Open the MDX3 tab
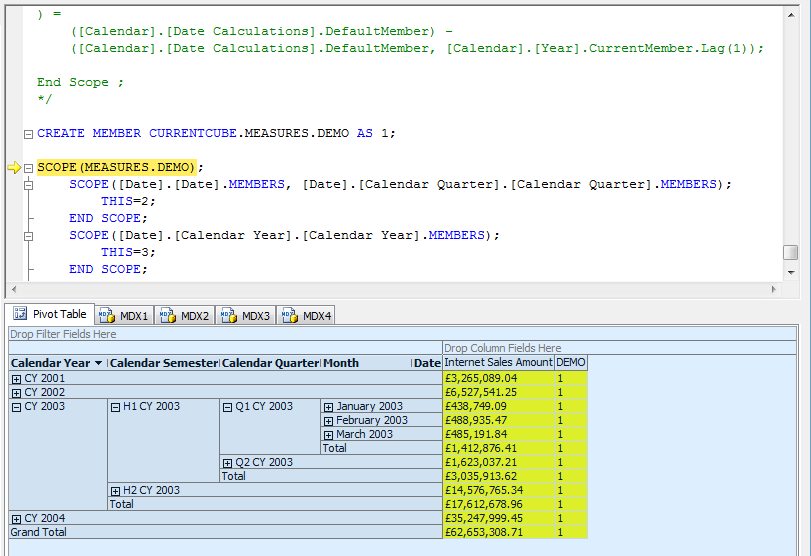The height and width of the screenshot is (556, 811). [x=246, y=315]
